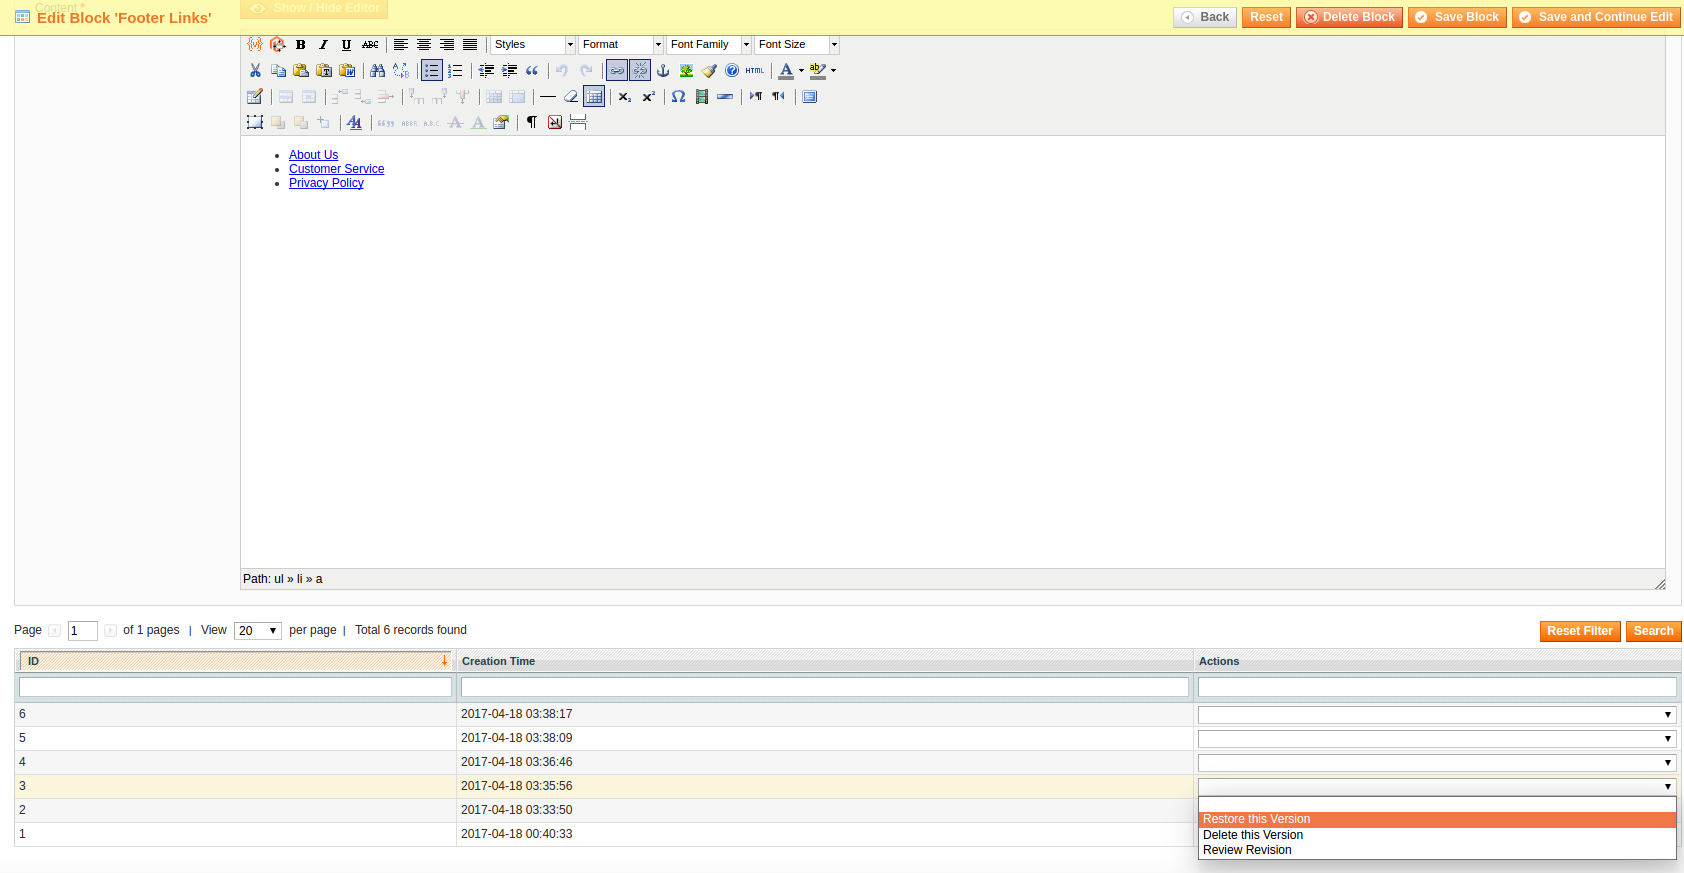Screen dimensions: 1684x873
Task: Open text color picker arrow
Action: pos(801,70)
